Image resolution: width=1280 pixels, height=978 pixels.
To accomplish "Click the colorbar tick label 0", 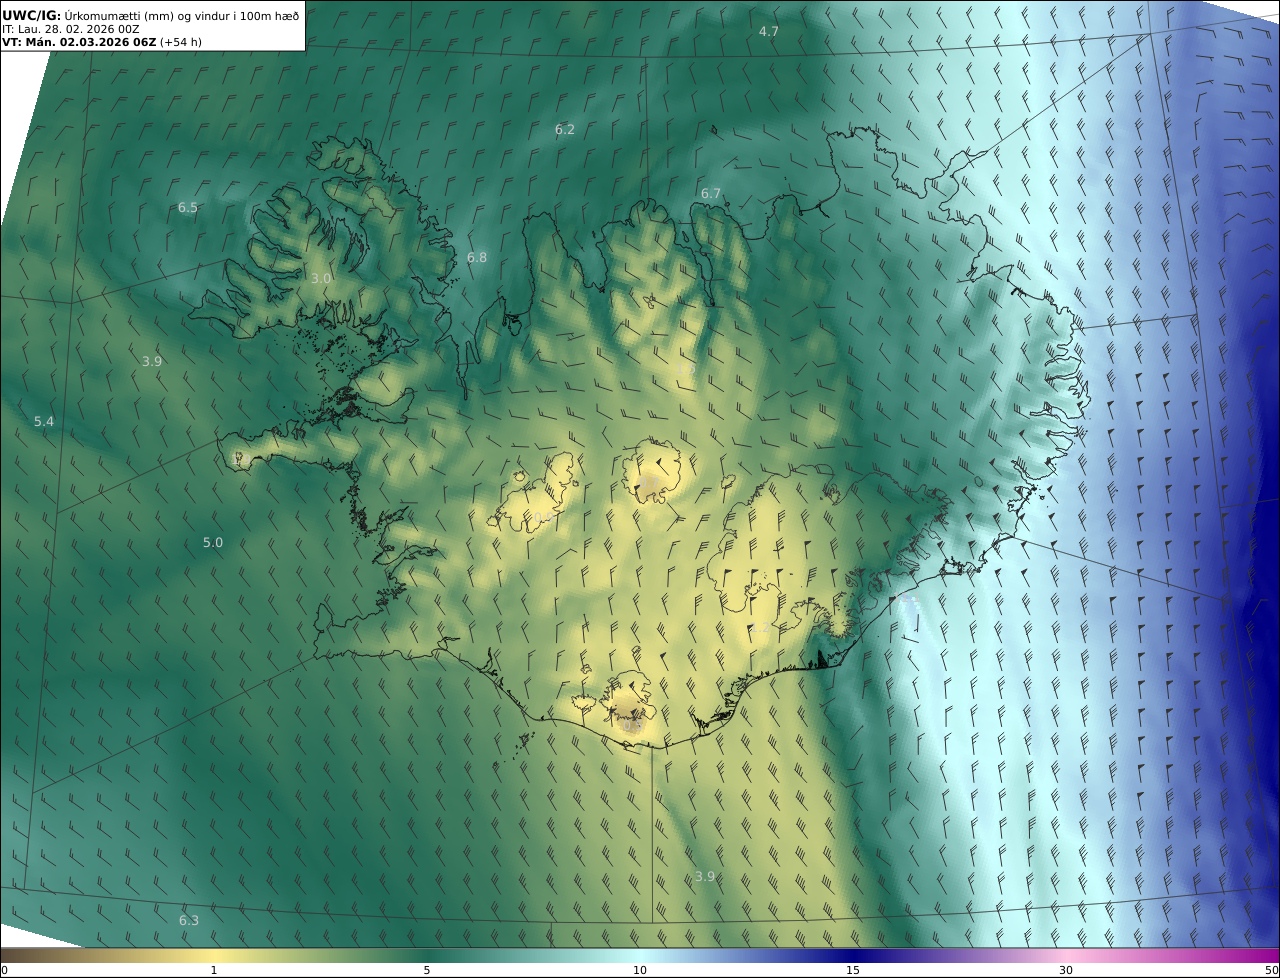I will coord(4,970).
